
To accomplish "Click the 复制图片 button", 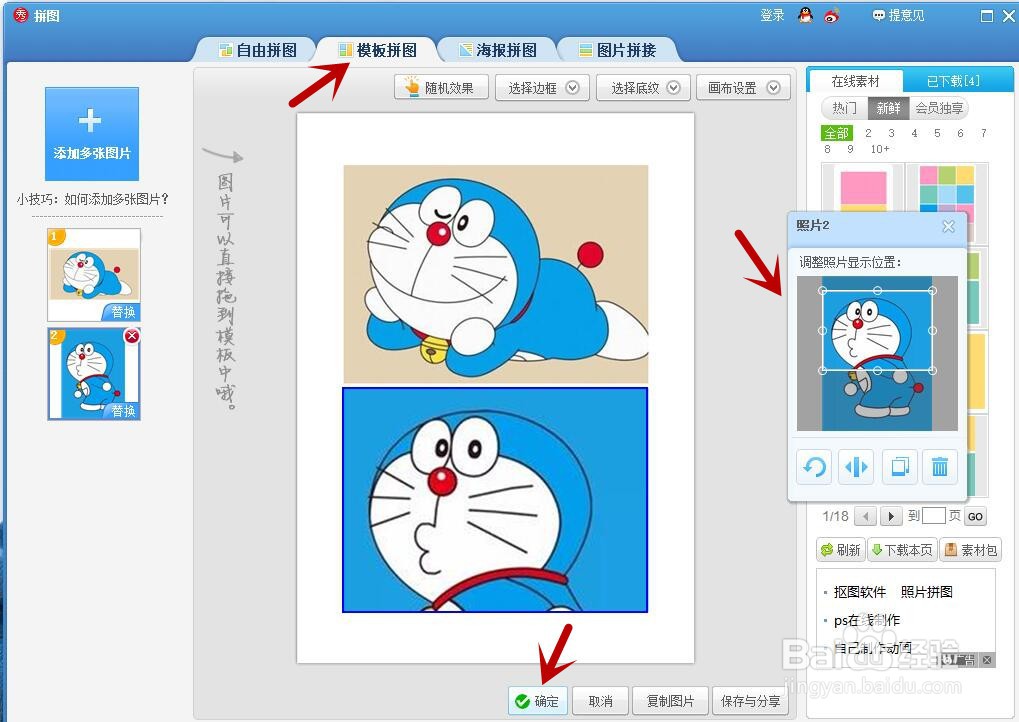I will 669,701.
